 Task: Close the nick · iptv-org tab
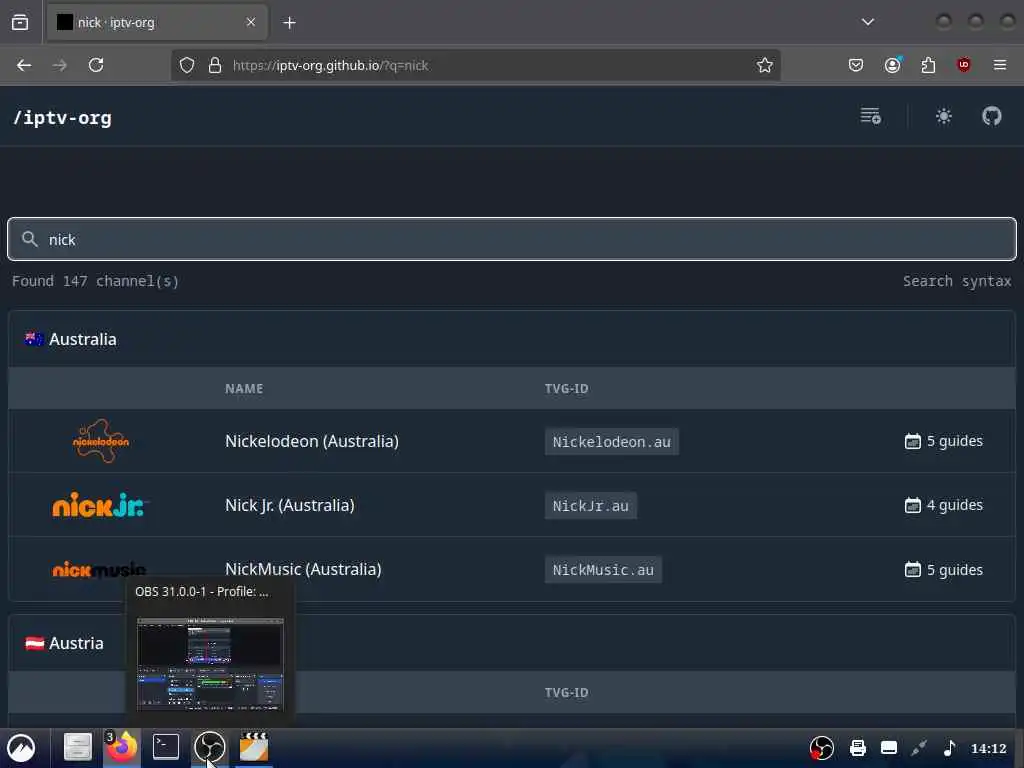pyautogui.click(x=251, y=22)
